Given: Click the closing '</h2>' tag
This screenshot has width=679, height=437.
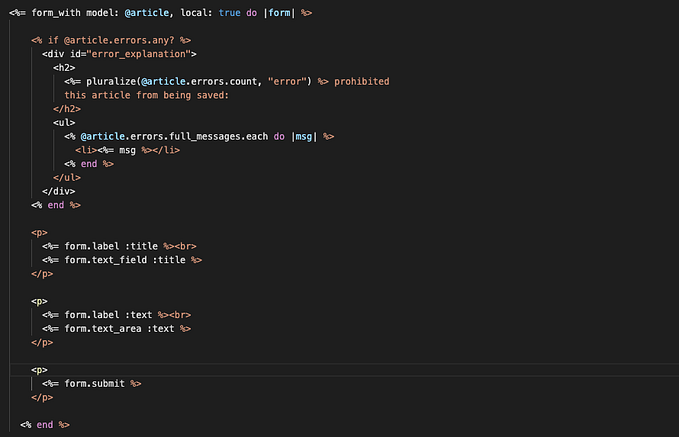Looking at the screenshot, I should coord(67,109).
